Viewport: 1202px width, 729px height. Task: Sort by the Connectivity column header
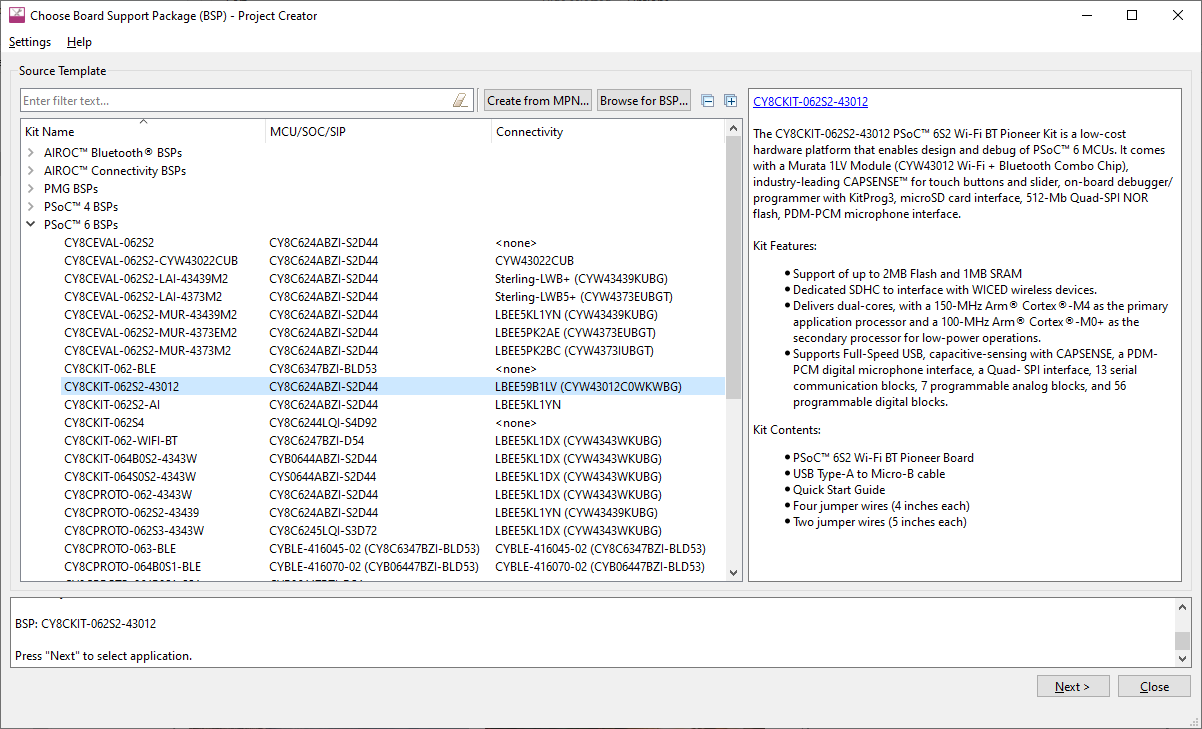608,132
